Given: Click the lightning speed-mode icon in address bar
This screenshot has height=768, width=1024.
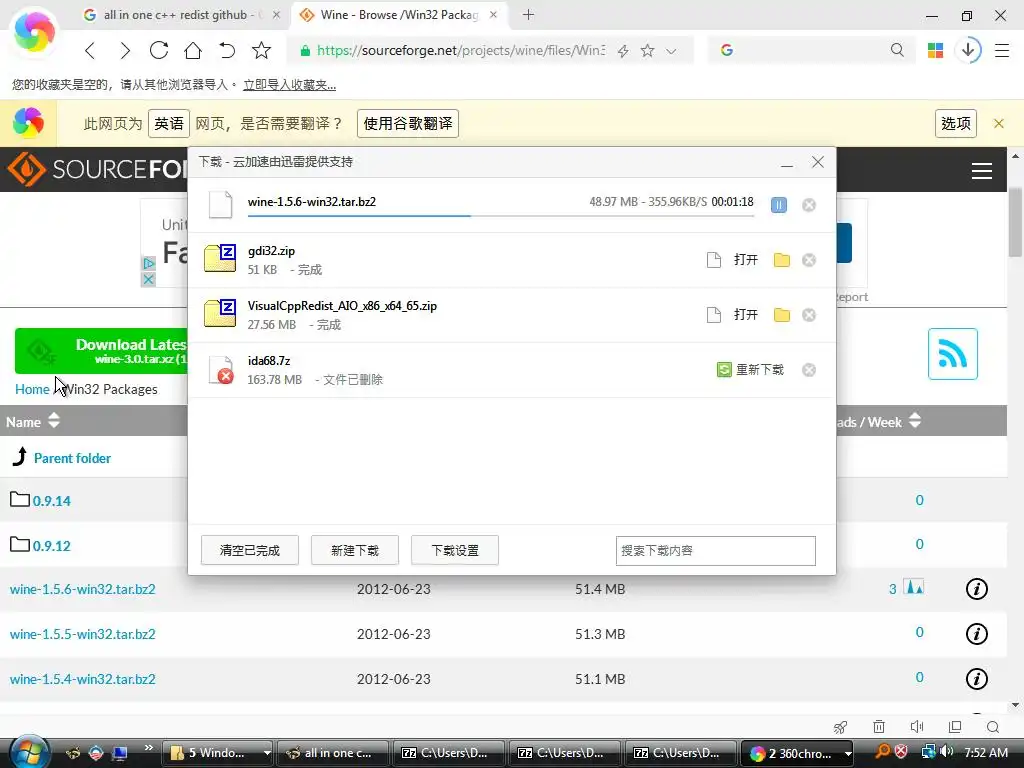Looking at the screenshot, I should click(623, 51).
